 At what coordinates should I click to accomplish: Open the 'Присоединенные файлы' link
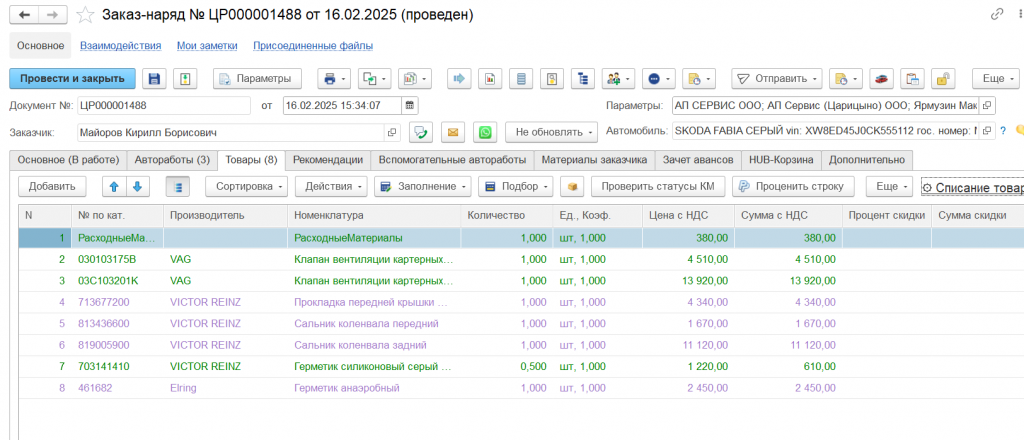click(313, 46)
